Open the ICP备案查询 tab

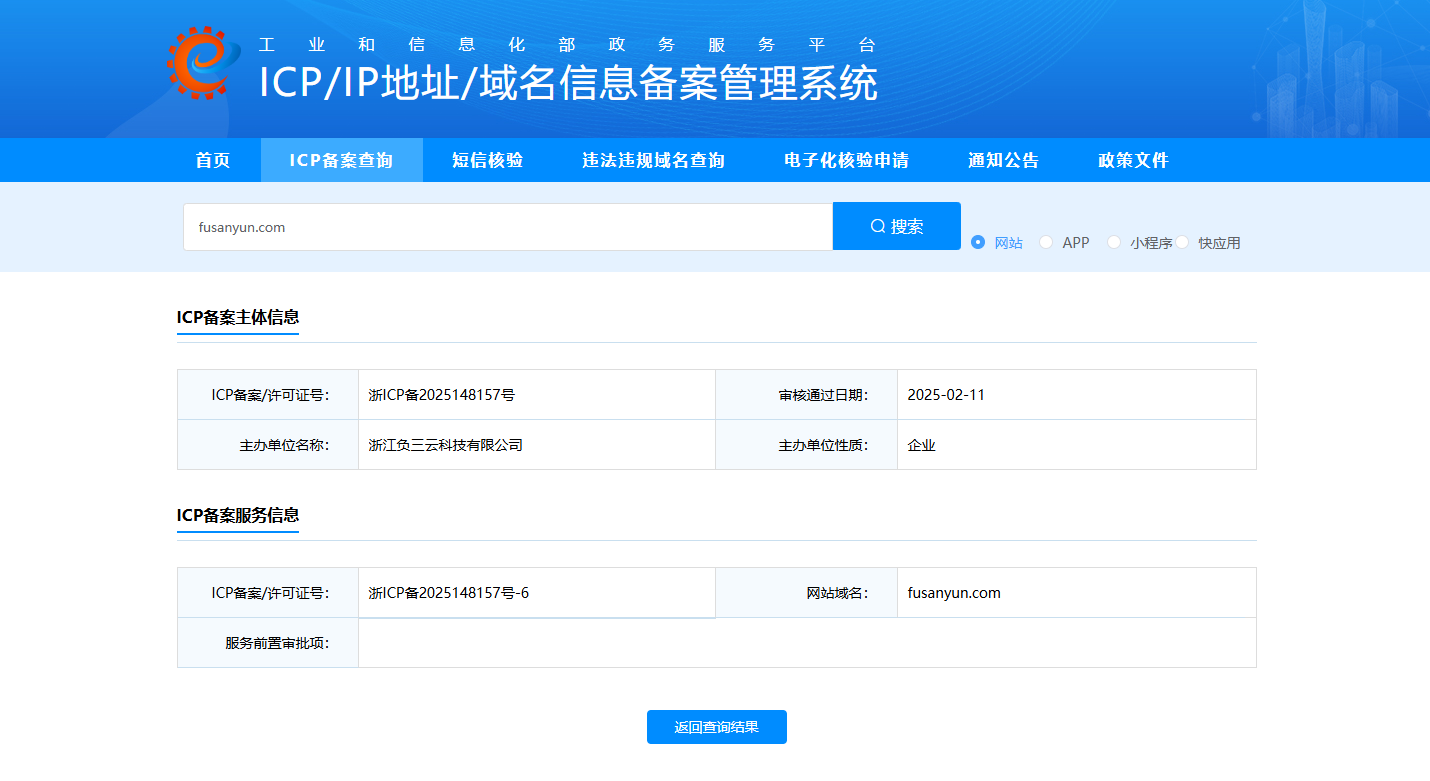(341, 160)
